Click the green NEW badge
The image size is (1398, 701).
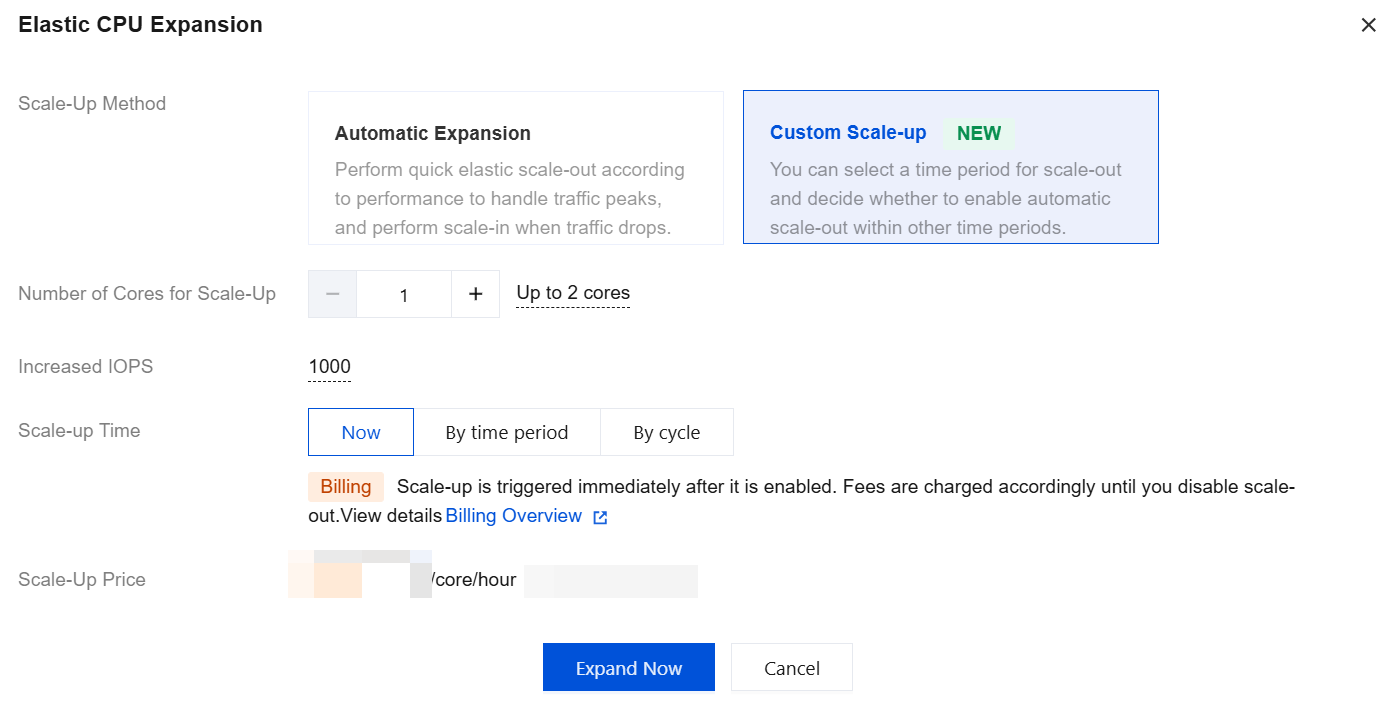978,133
